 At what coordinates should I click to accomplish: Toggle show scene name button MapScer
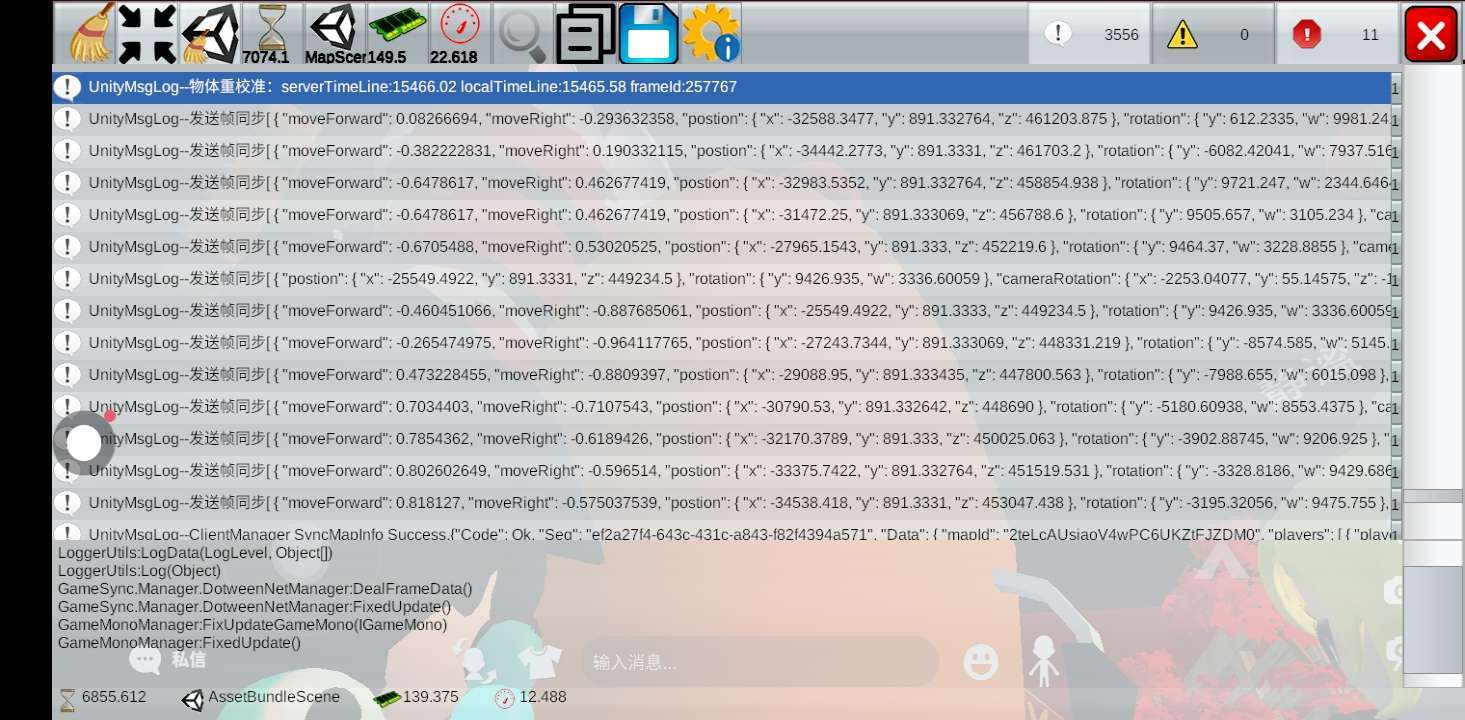[x=334, y=34]
